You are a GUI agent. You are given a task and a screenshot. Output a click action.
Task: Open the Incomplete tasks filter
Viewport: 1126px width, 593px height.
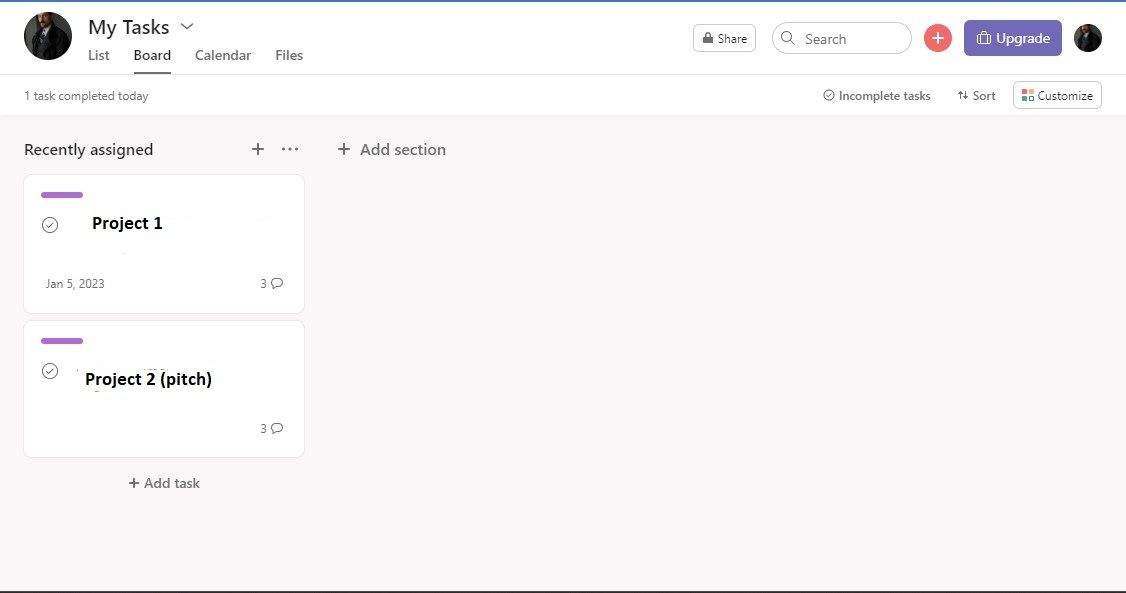click(876, 95)
